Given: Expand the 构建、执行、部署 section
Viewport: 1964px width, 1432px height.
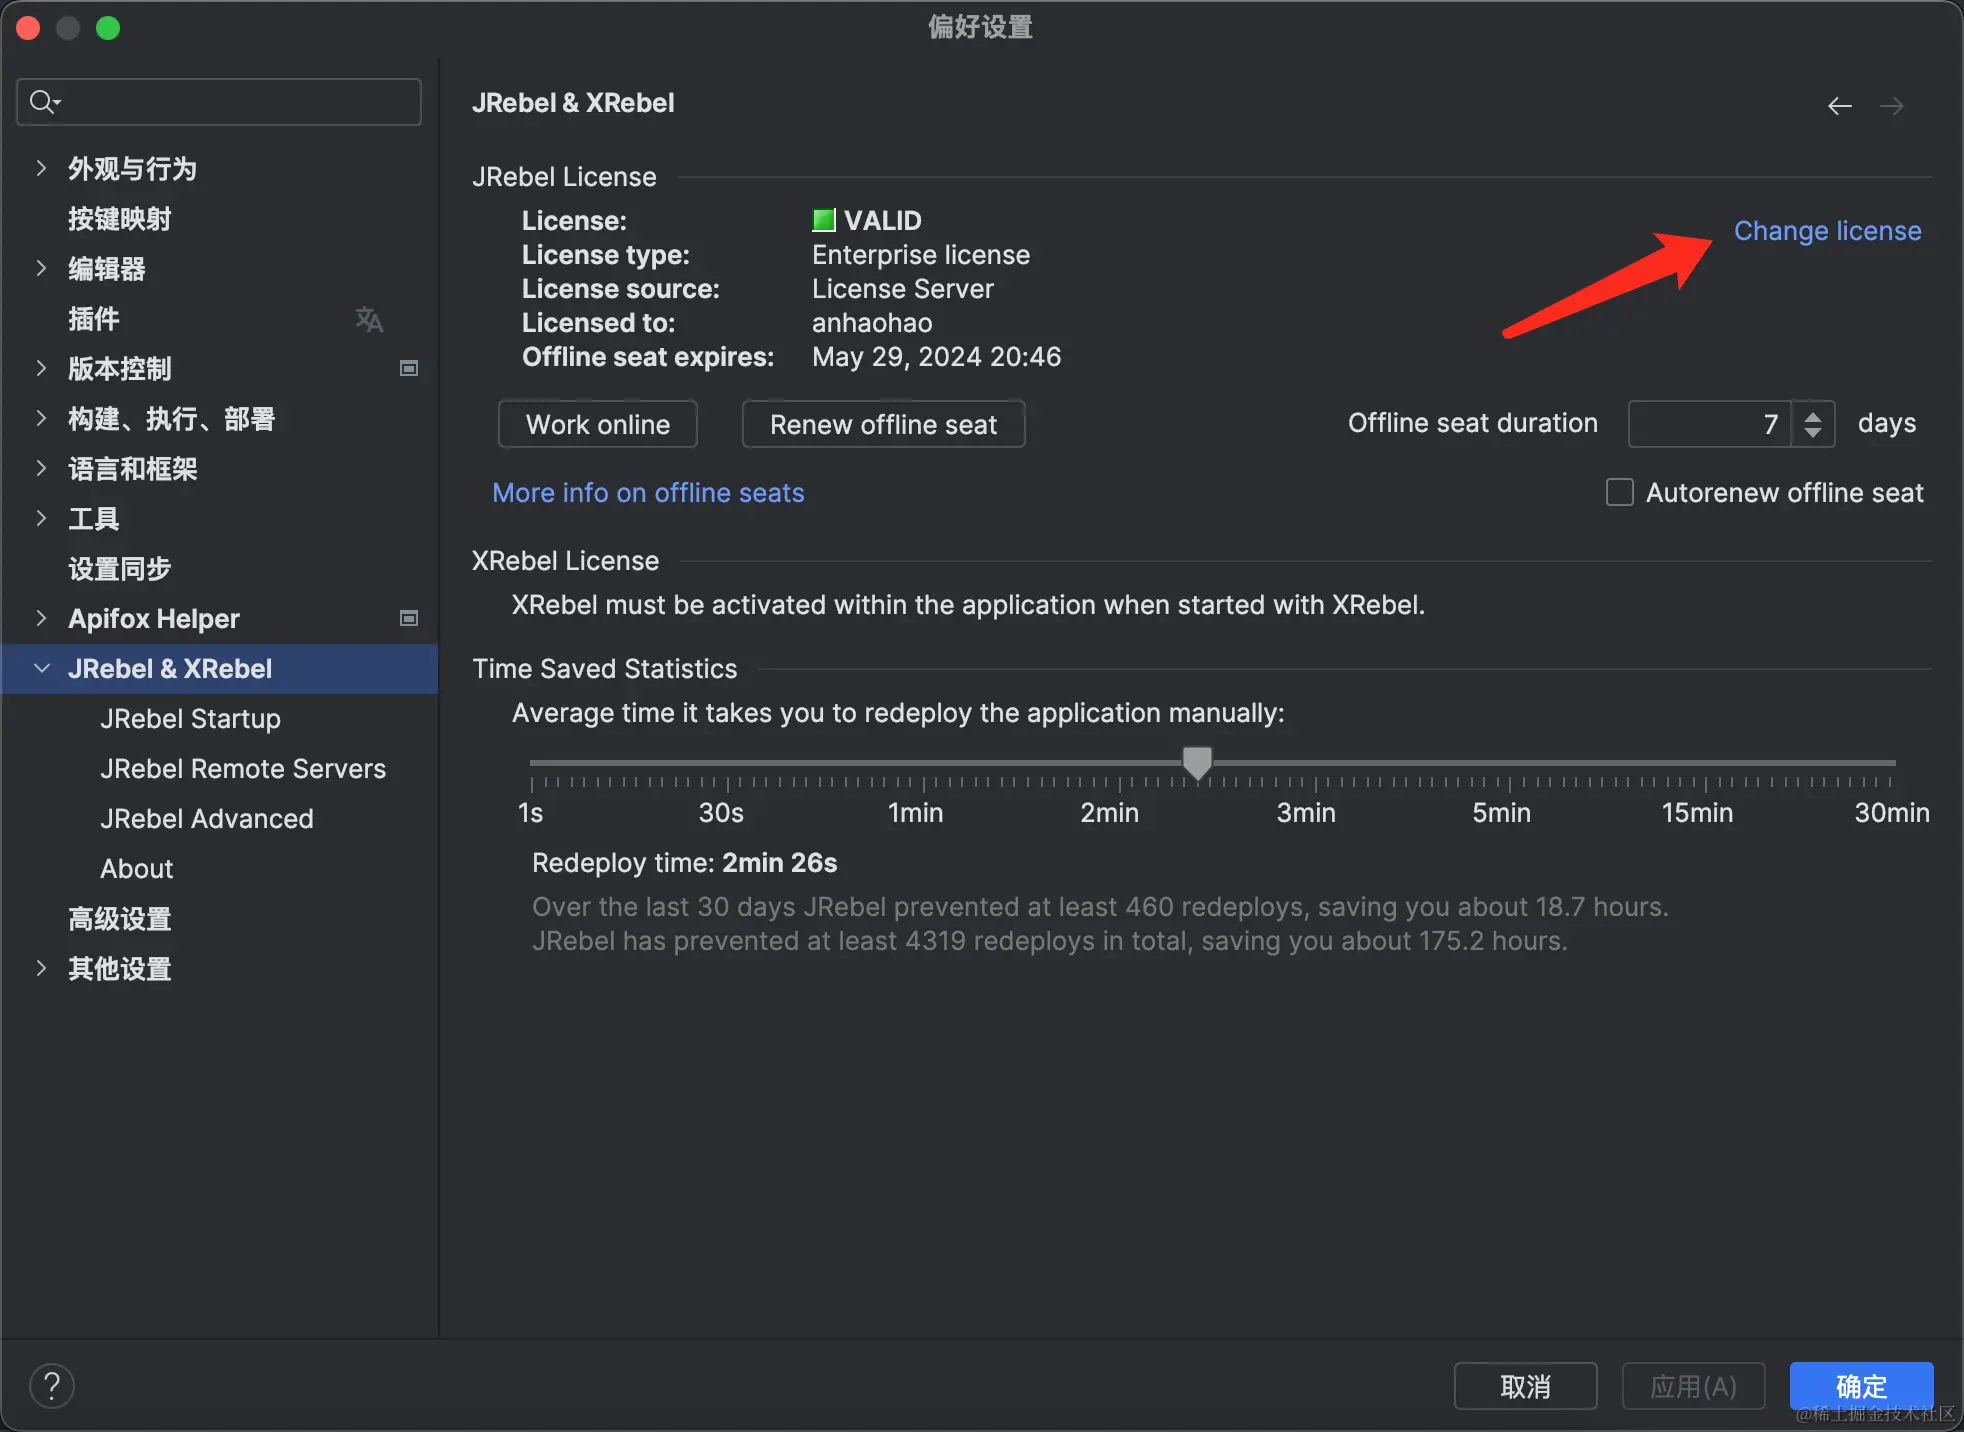Looking at the screenshot, I should click(x=41, y=418).
